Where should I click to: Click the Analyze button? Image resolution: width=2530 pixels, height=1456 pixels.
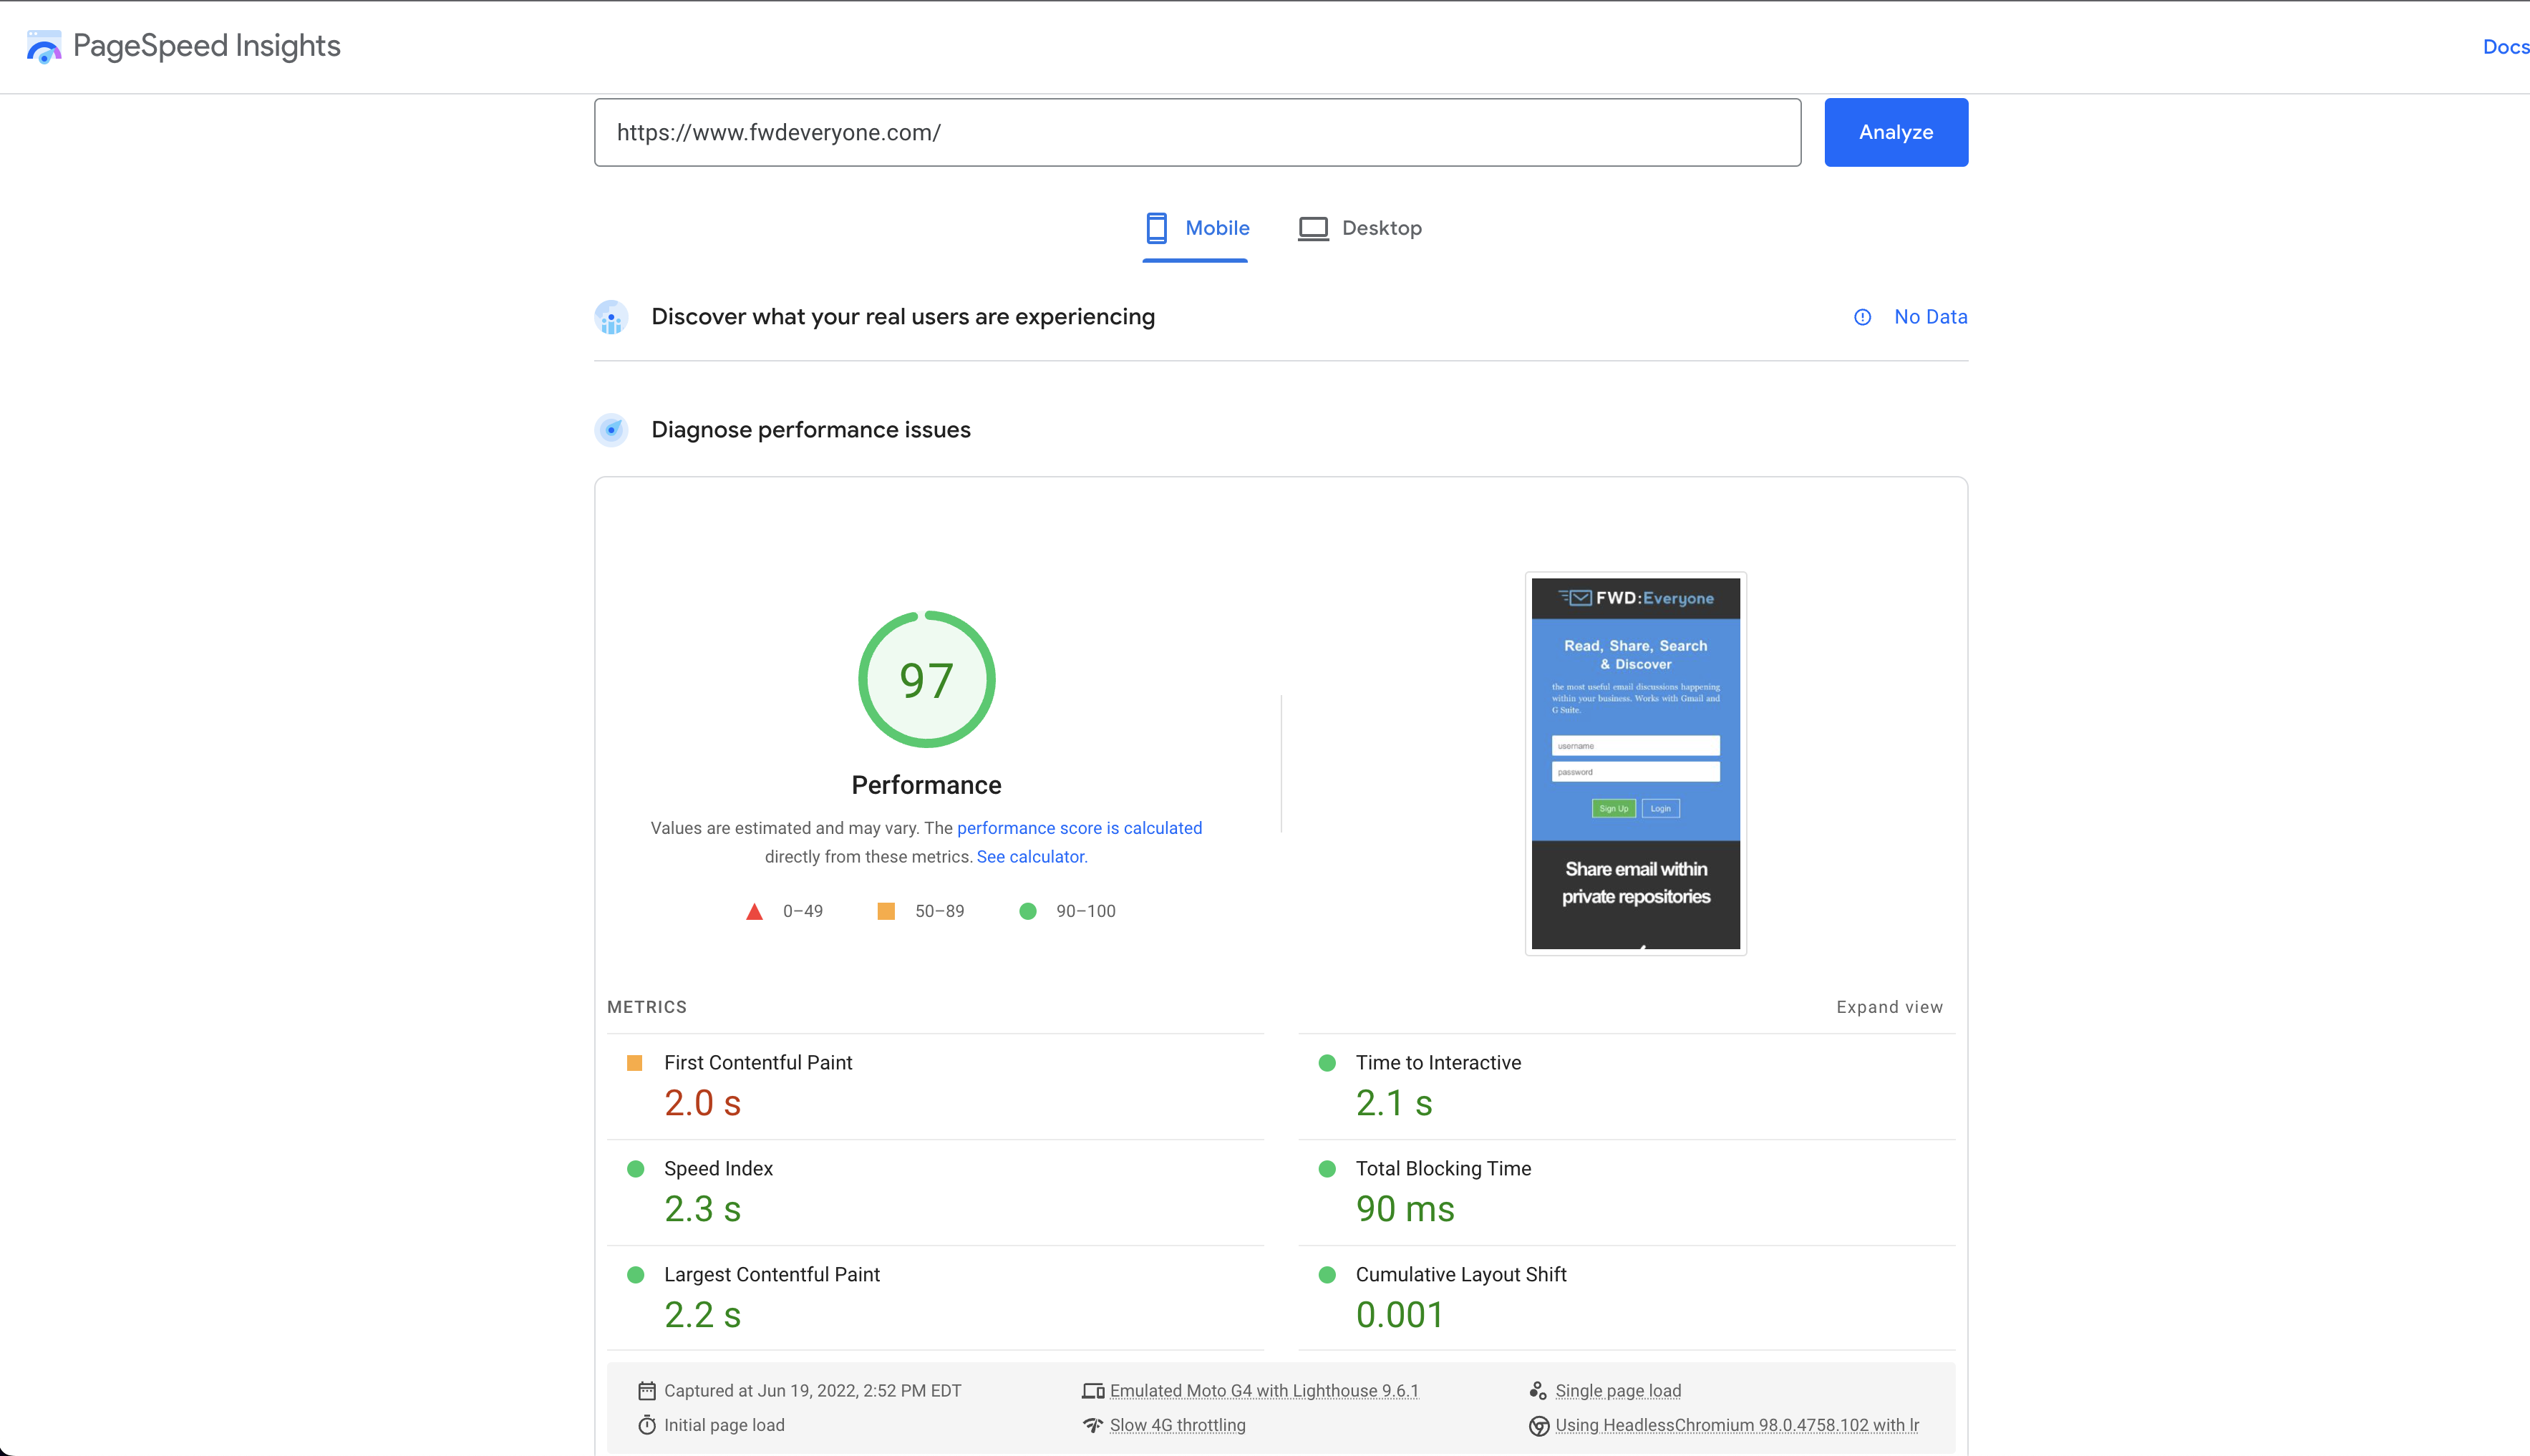coord(1896,132)
